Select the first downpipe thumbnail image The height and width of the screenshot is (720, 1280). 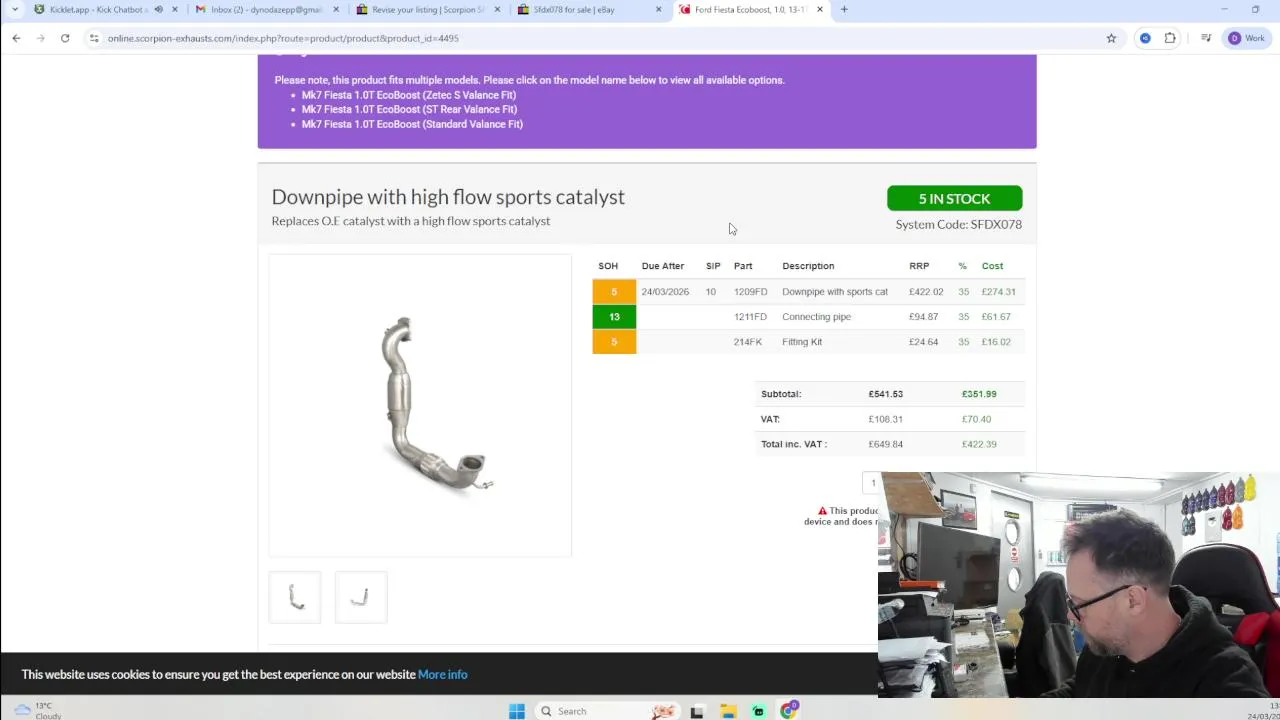(295, 597)
